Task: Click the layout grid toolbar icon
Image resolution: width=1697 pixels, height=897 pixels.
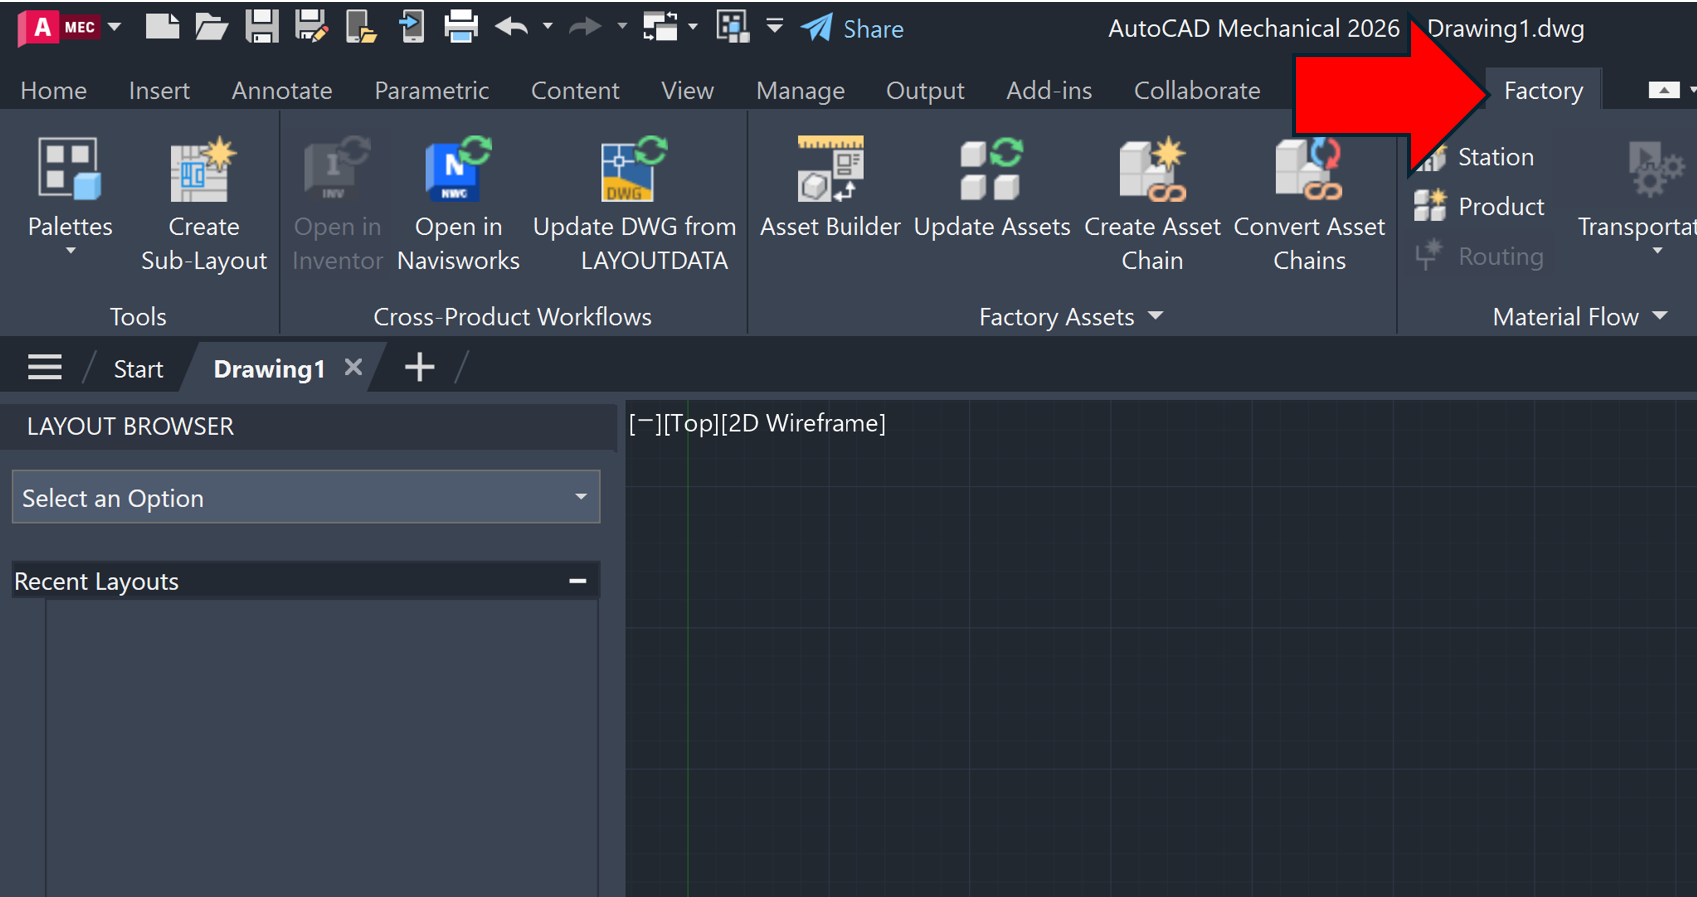Action: point(732,27)
